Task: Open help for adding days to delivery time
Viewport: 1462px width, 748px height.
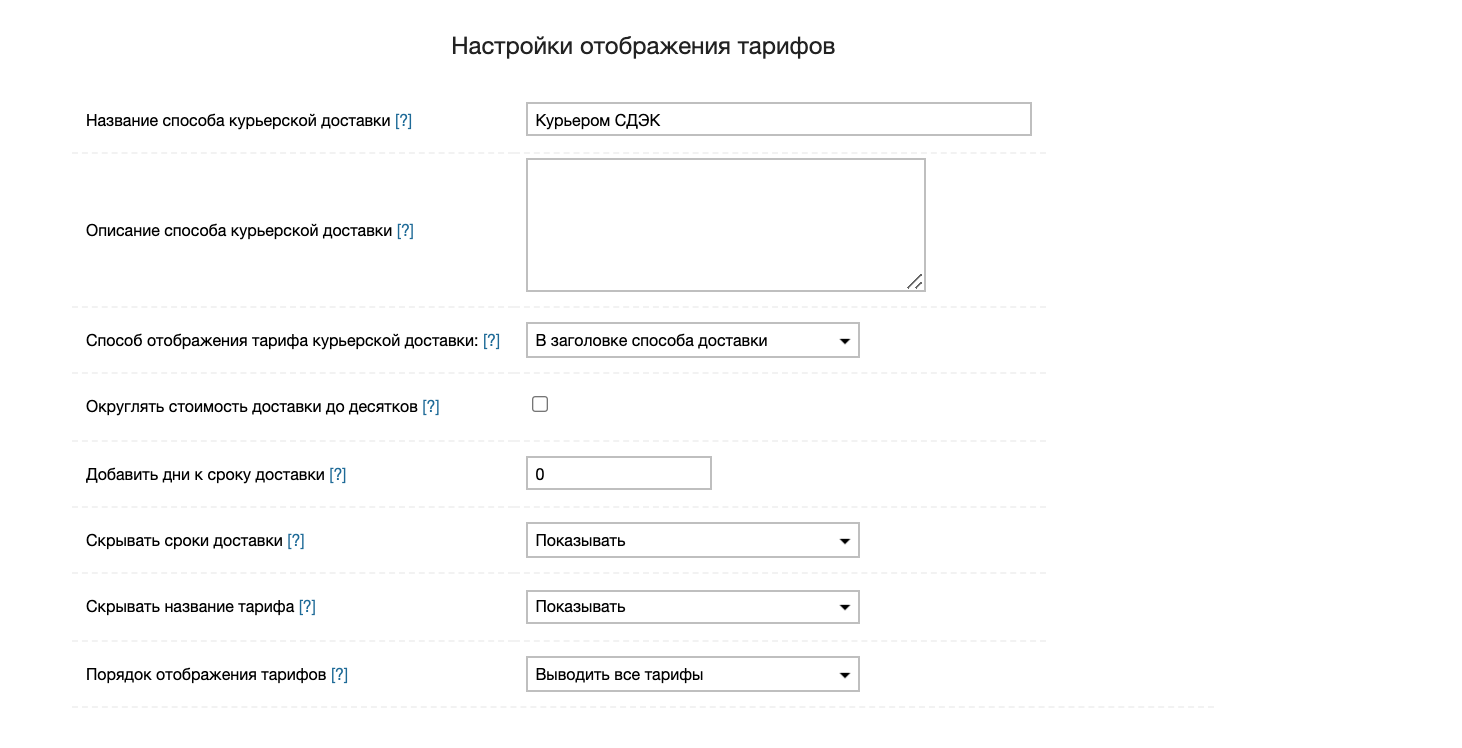Action: (337, 474)
